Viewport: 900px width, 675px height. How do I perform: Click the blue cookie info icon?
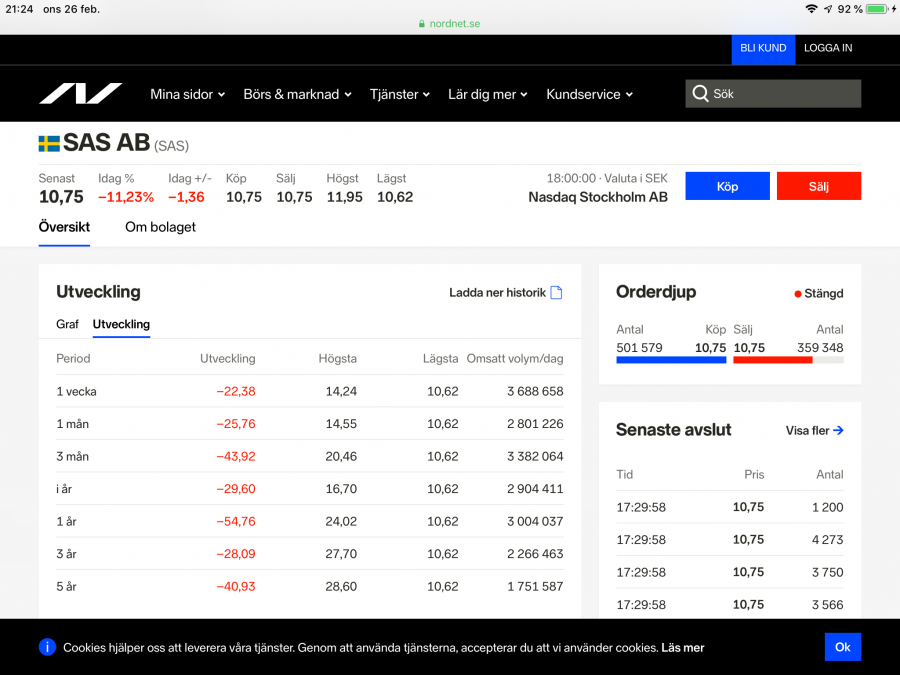pyautogui.click(x=47, y=647)
